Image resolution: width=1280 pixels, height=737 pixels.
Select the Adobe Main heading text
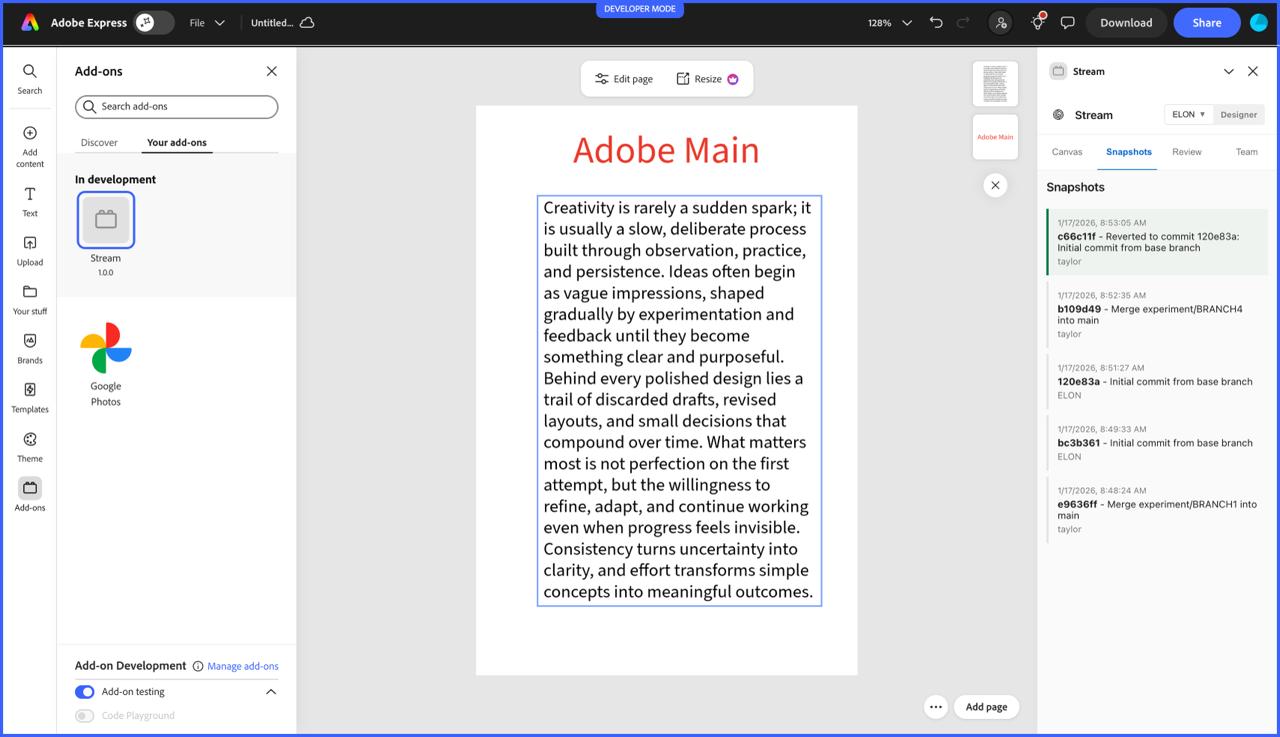pos(666,150)
